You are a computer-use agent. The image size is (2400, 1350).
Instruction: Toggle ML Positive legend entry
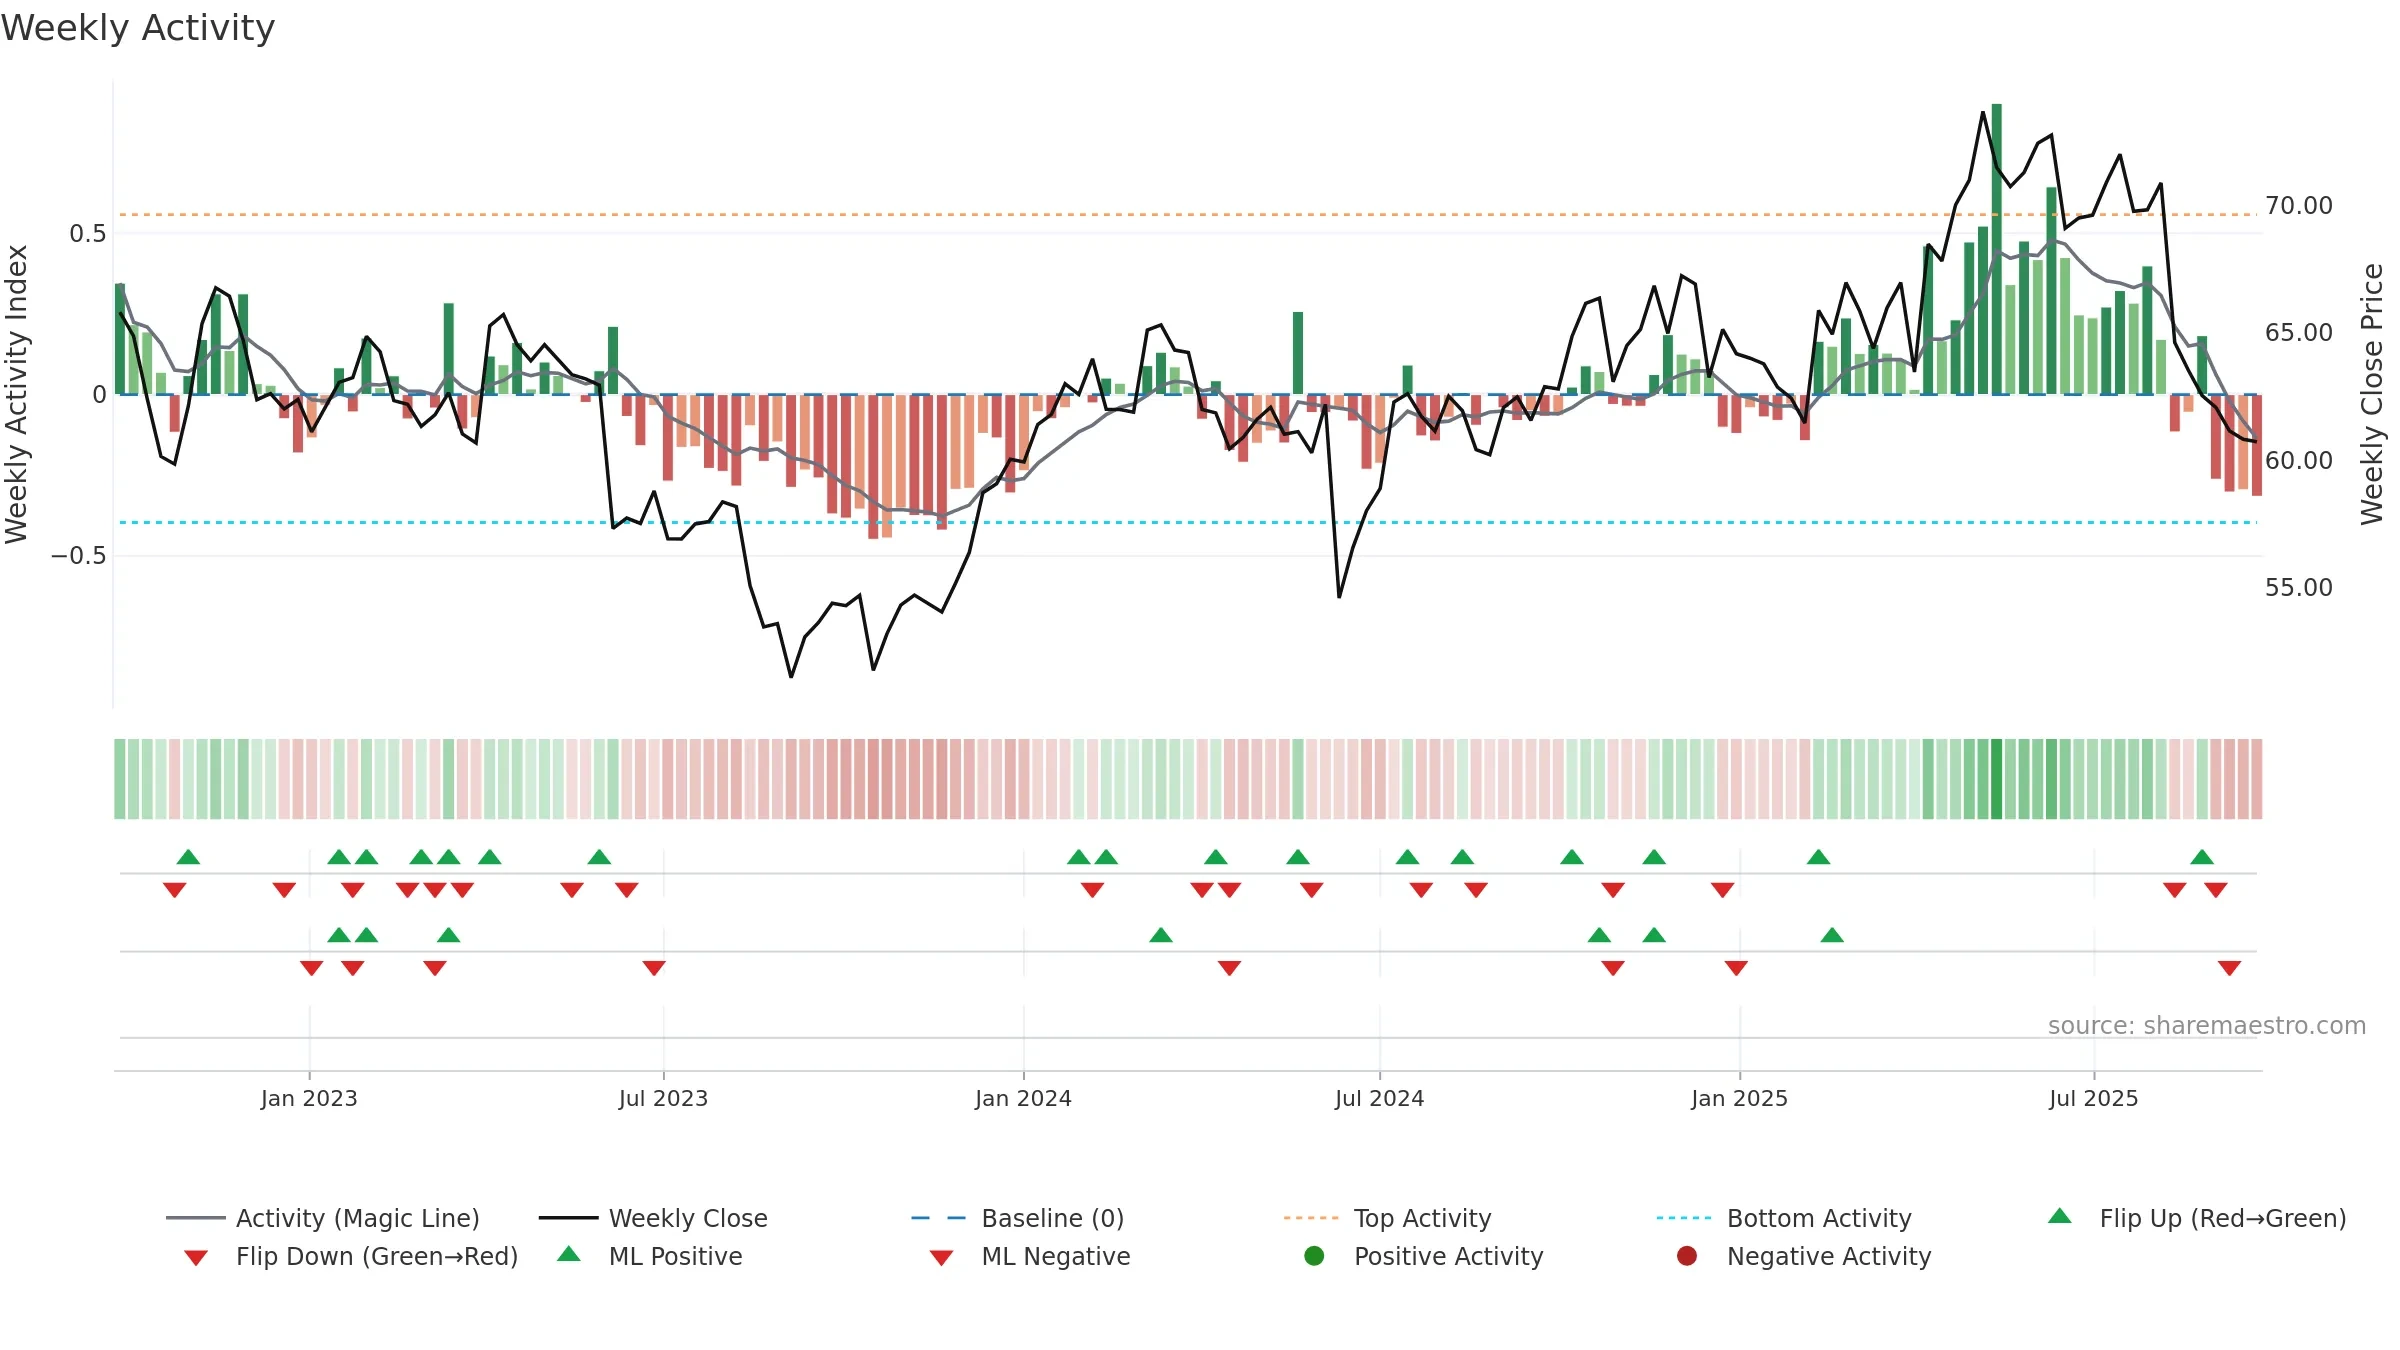[x=650, y=1256]
